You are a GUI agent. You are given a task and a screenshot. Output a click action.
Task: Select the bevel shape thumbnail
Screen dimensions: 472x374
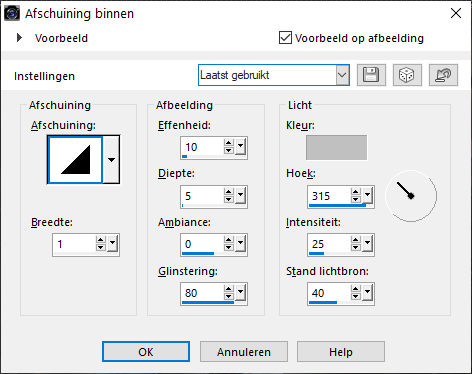click(x=75, y=159)
